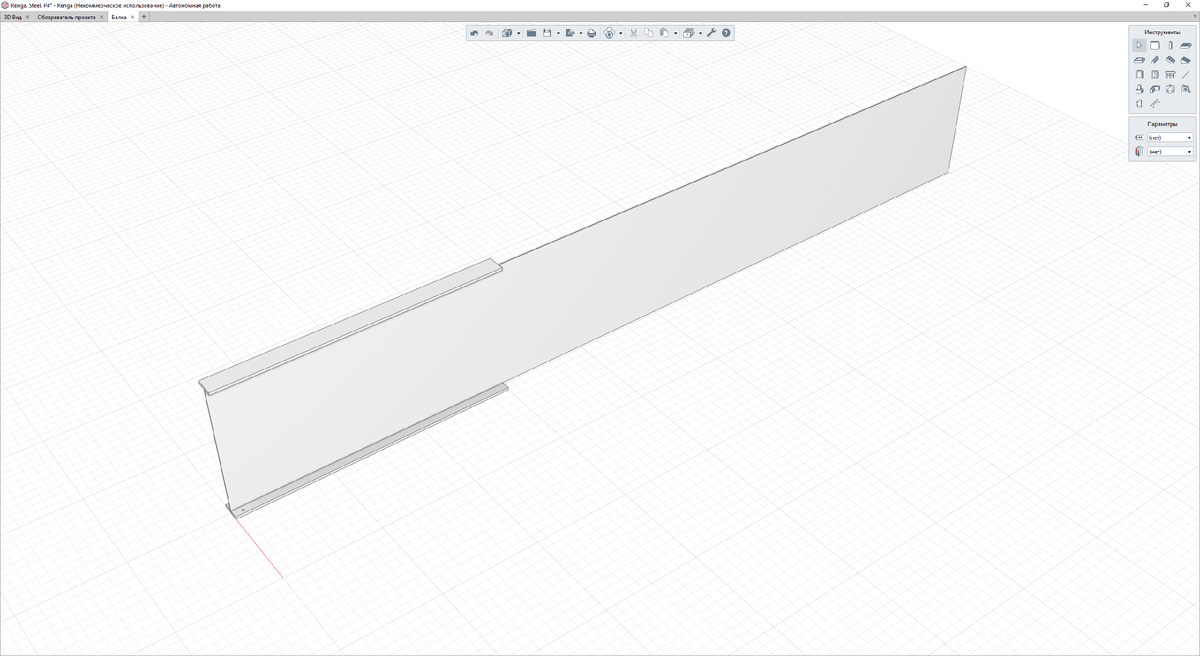Open settings via the wrench icon

(712, 33)
